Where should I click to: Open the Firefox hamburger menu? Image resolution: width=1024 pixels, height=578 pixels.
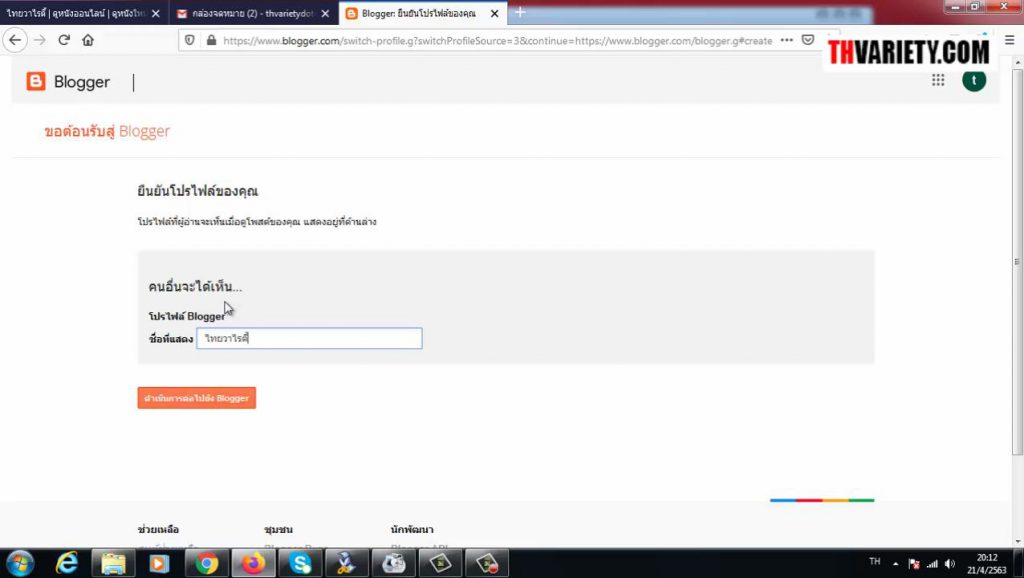coord(1010,40)
